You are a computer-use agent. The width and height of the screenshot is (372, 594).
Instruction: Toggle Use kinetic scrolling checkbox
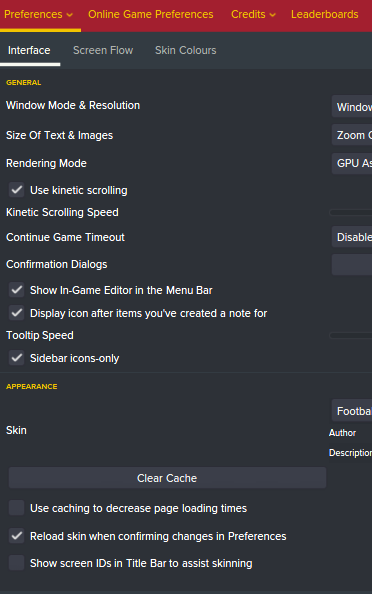pos(17,190)
